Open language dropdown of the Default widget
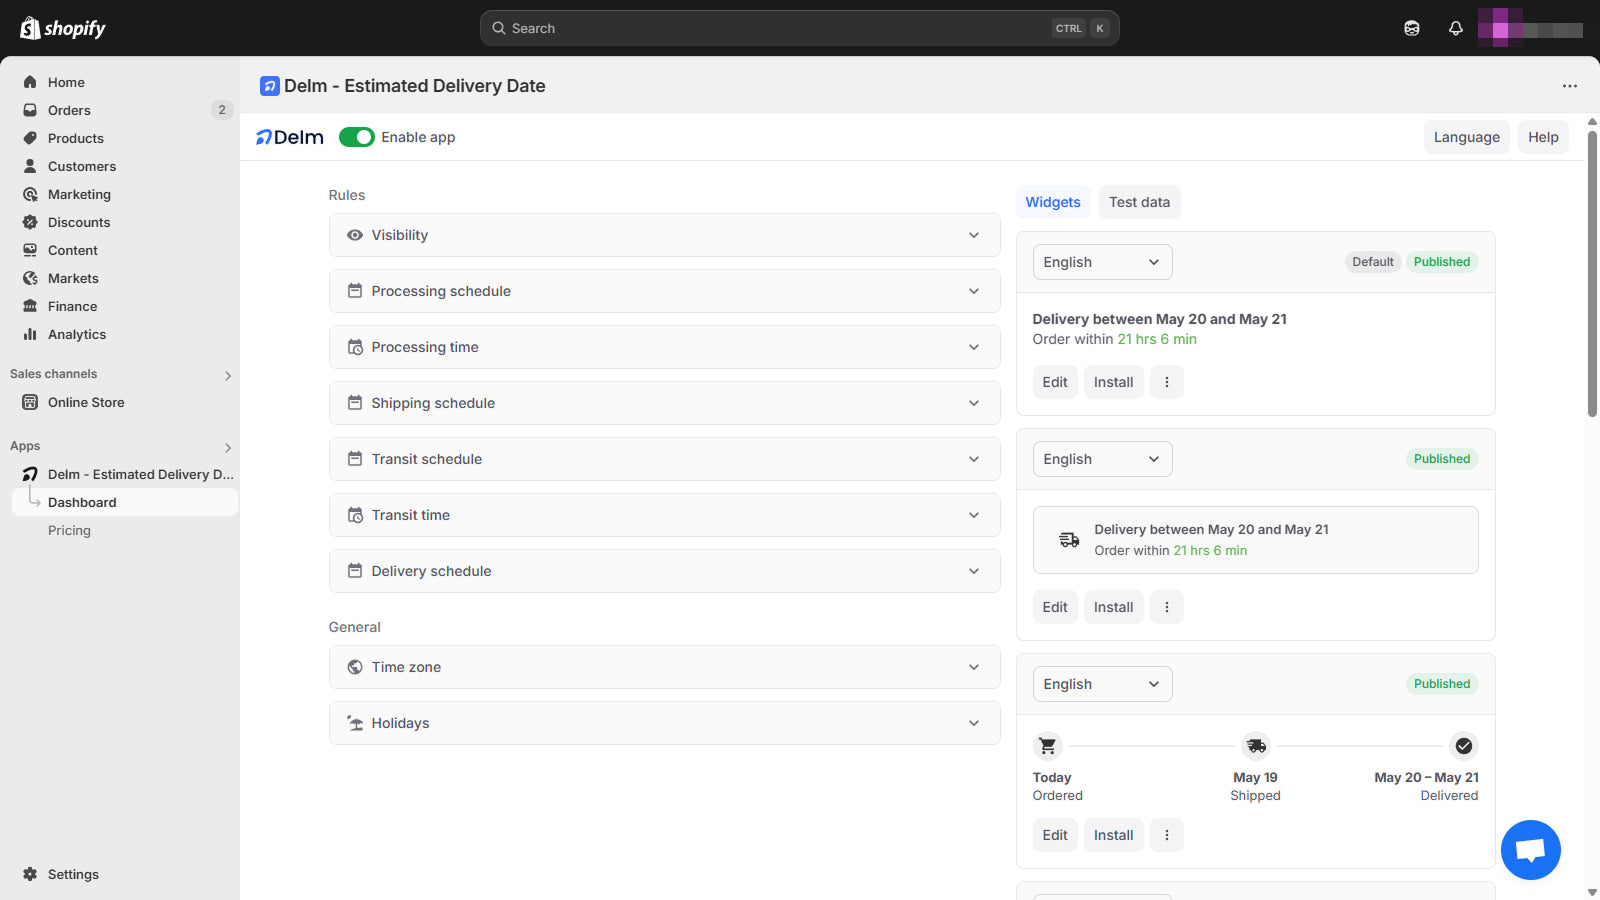 (1102, 262)
